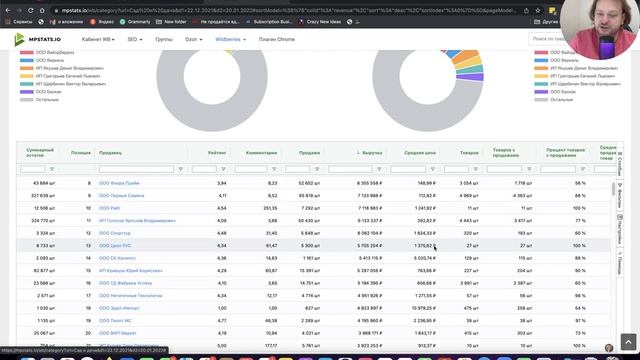
Task: Click the filter funnel for Товаров с продажами column
Action: (x=529, y=169)
